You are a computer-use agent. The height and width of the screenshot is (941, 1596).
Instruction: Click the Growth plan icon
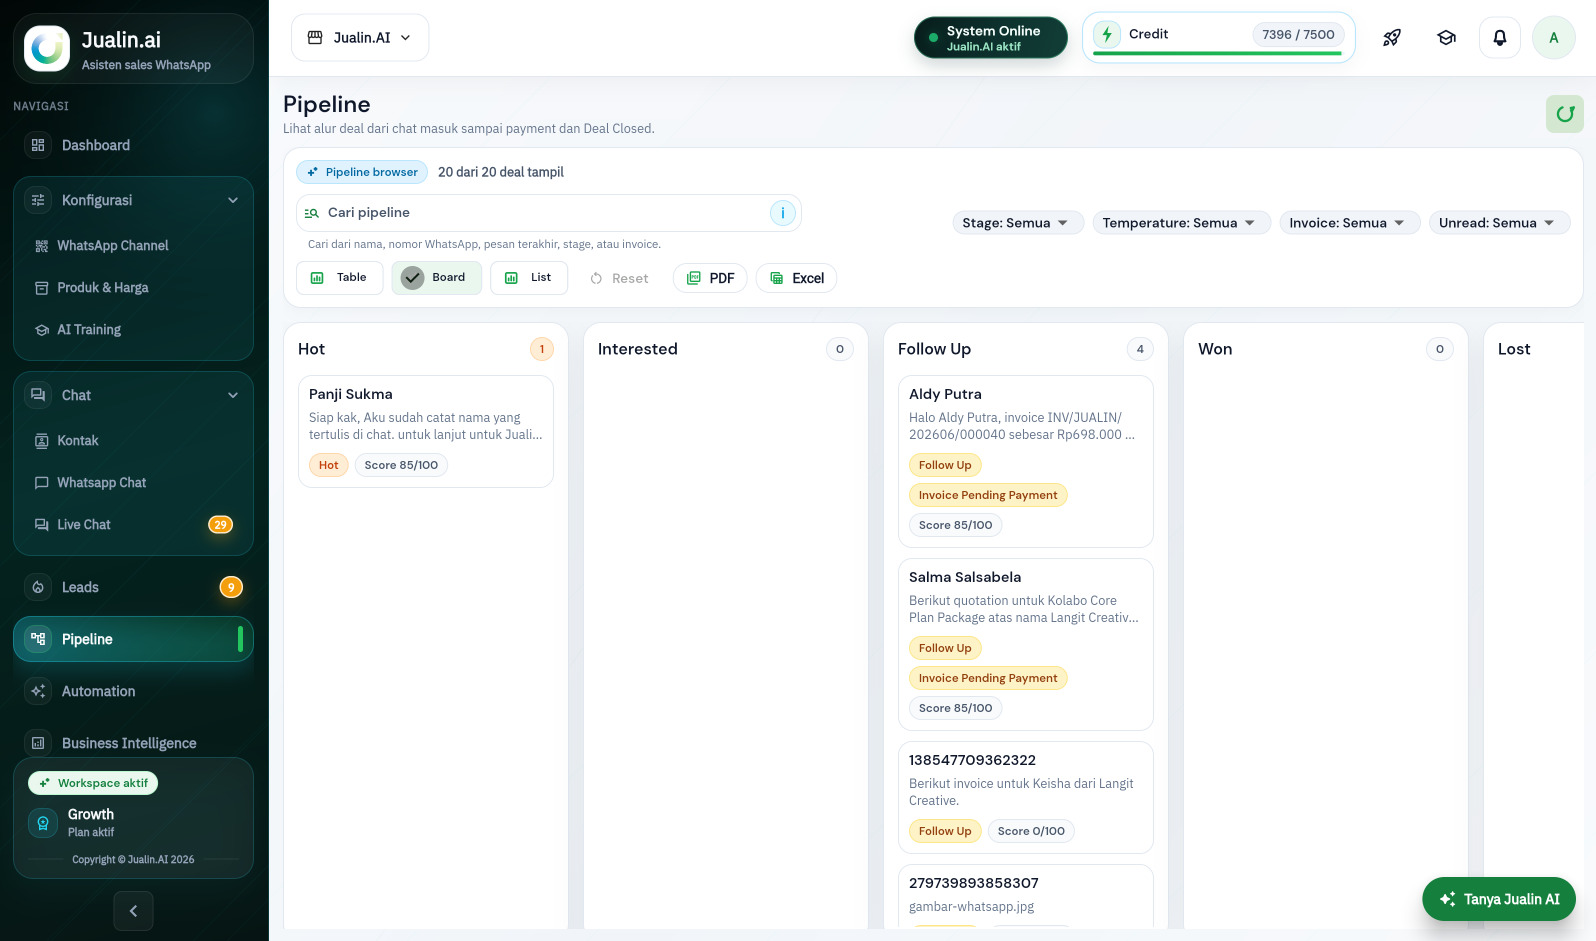tap(43, 823)
